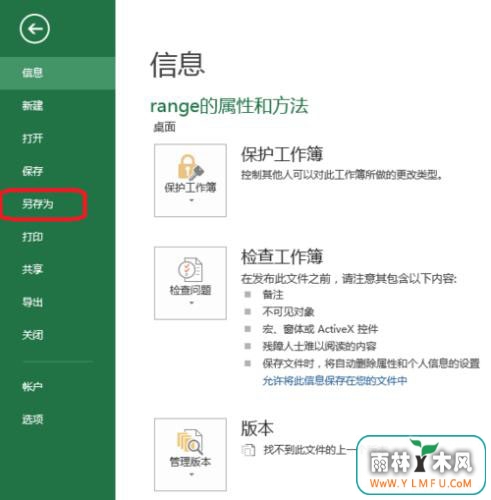
Task: Click the Check for Issues document icon
Action: click(190, 270)
